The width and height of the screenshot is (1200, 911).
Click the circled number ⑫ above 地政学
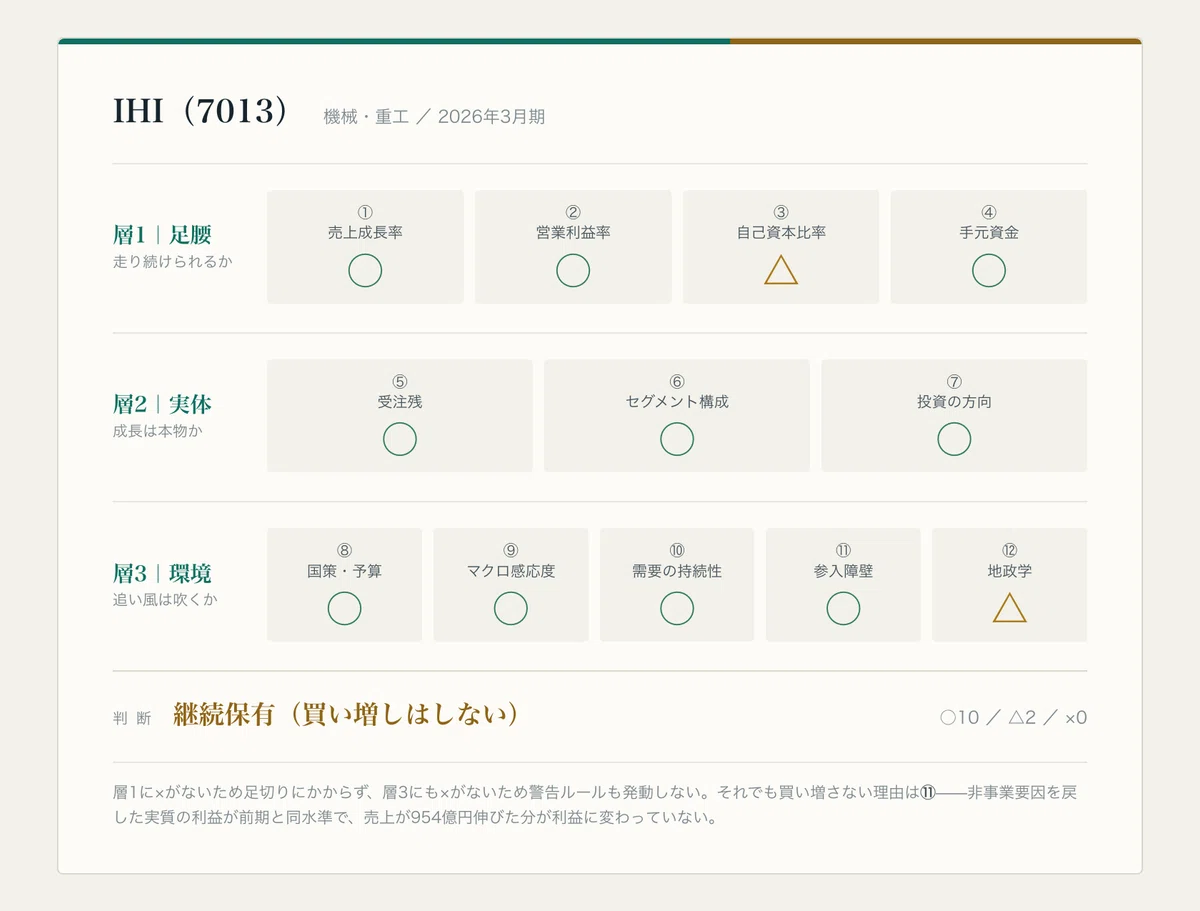coord(1010,551)
